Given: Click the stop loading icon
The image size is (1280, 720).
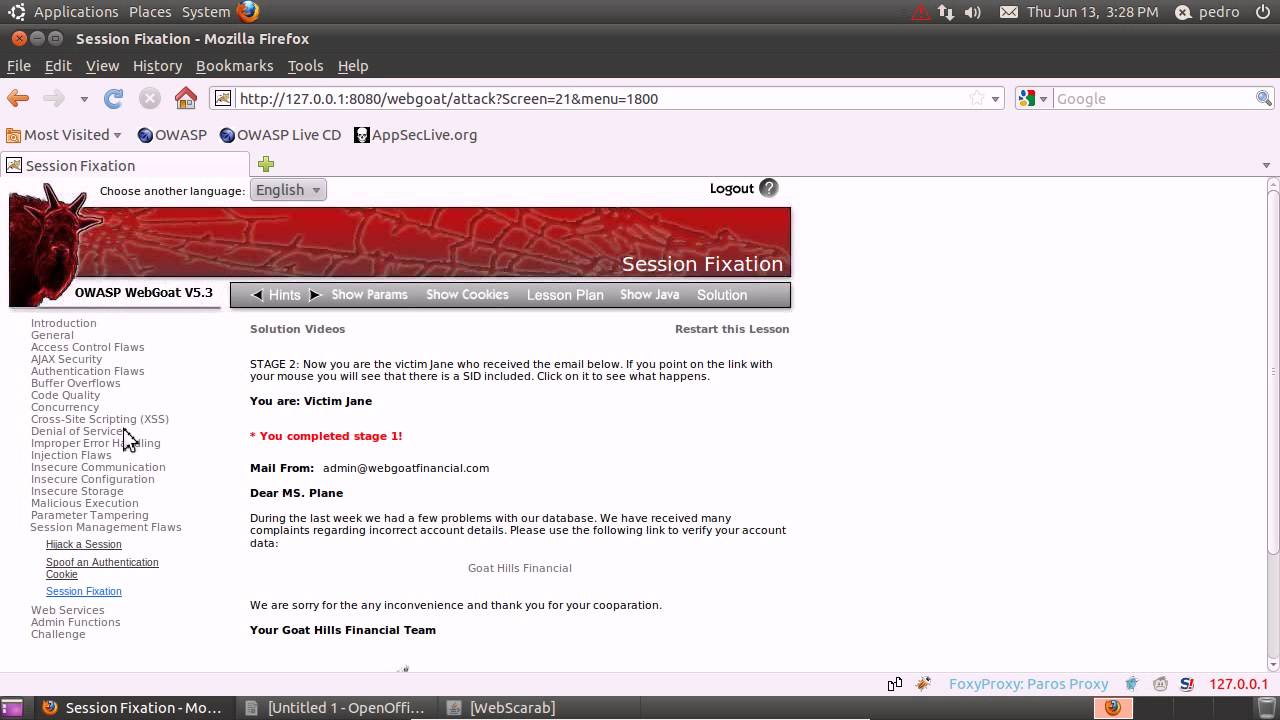Looking at the screenshot, I should [150, 98].
